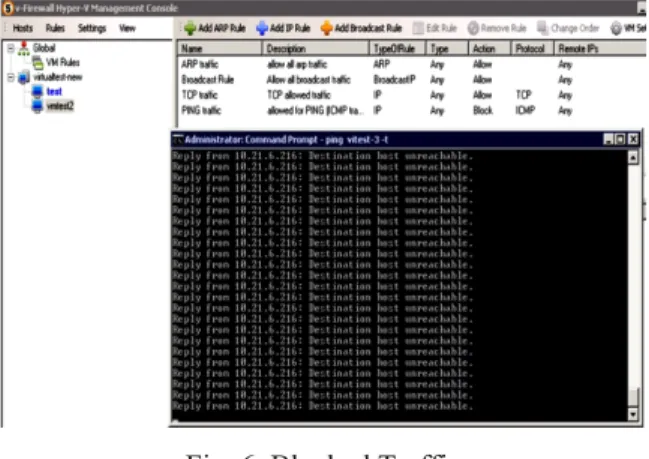649x459 pixels.
Task: Click the Change Order toolbar button
Action: [568, 28]
